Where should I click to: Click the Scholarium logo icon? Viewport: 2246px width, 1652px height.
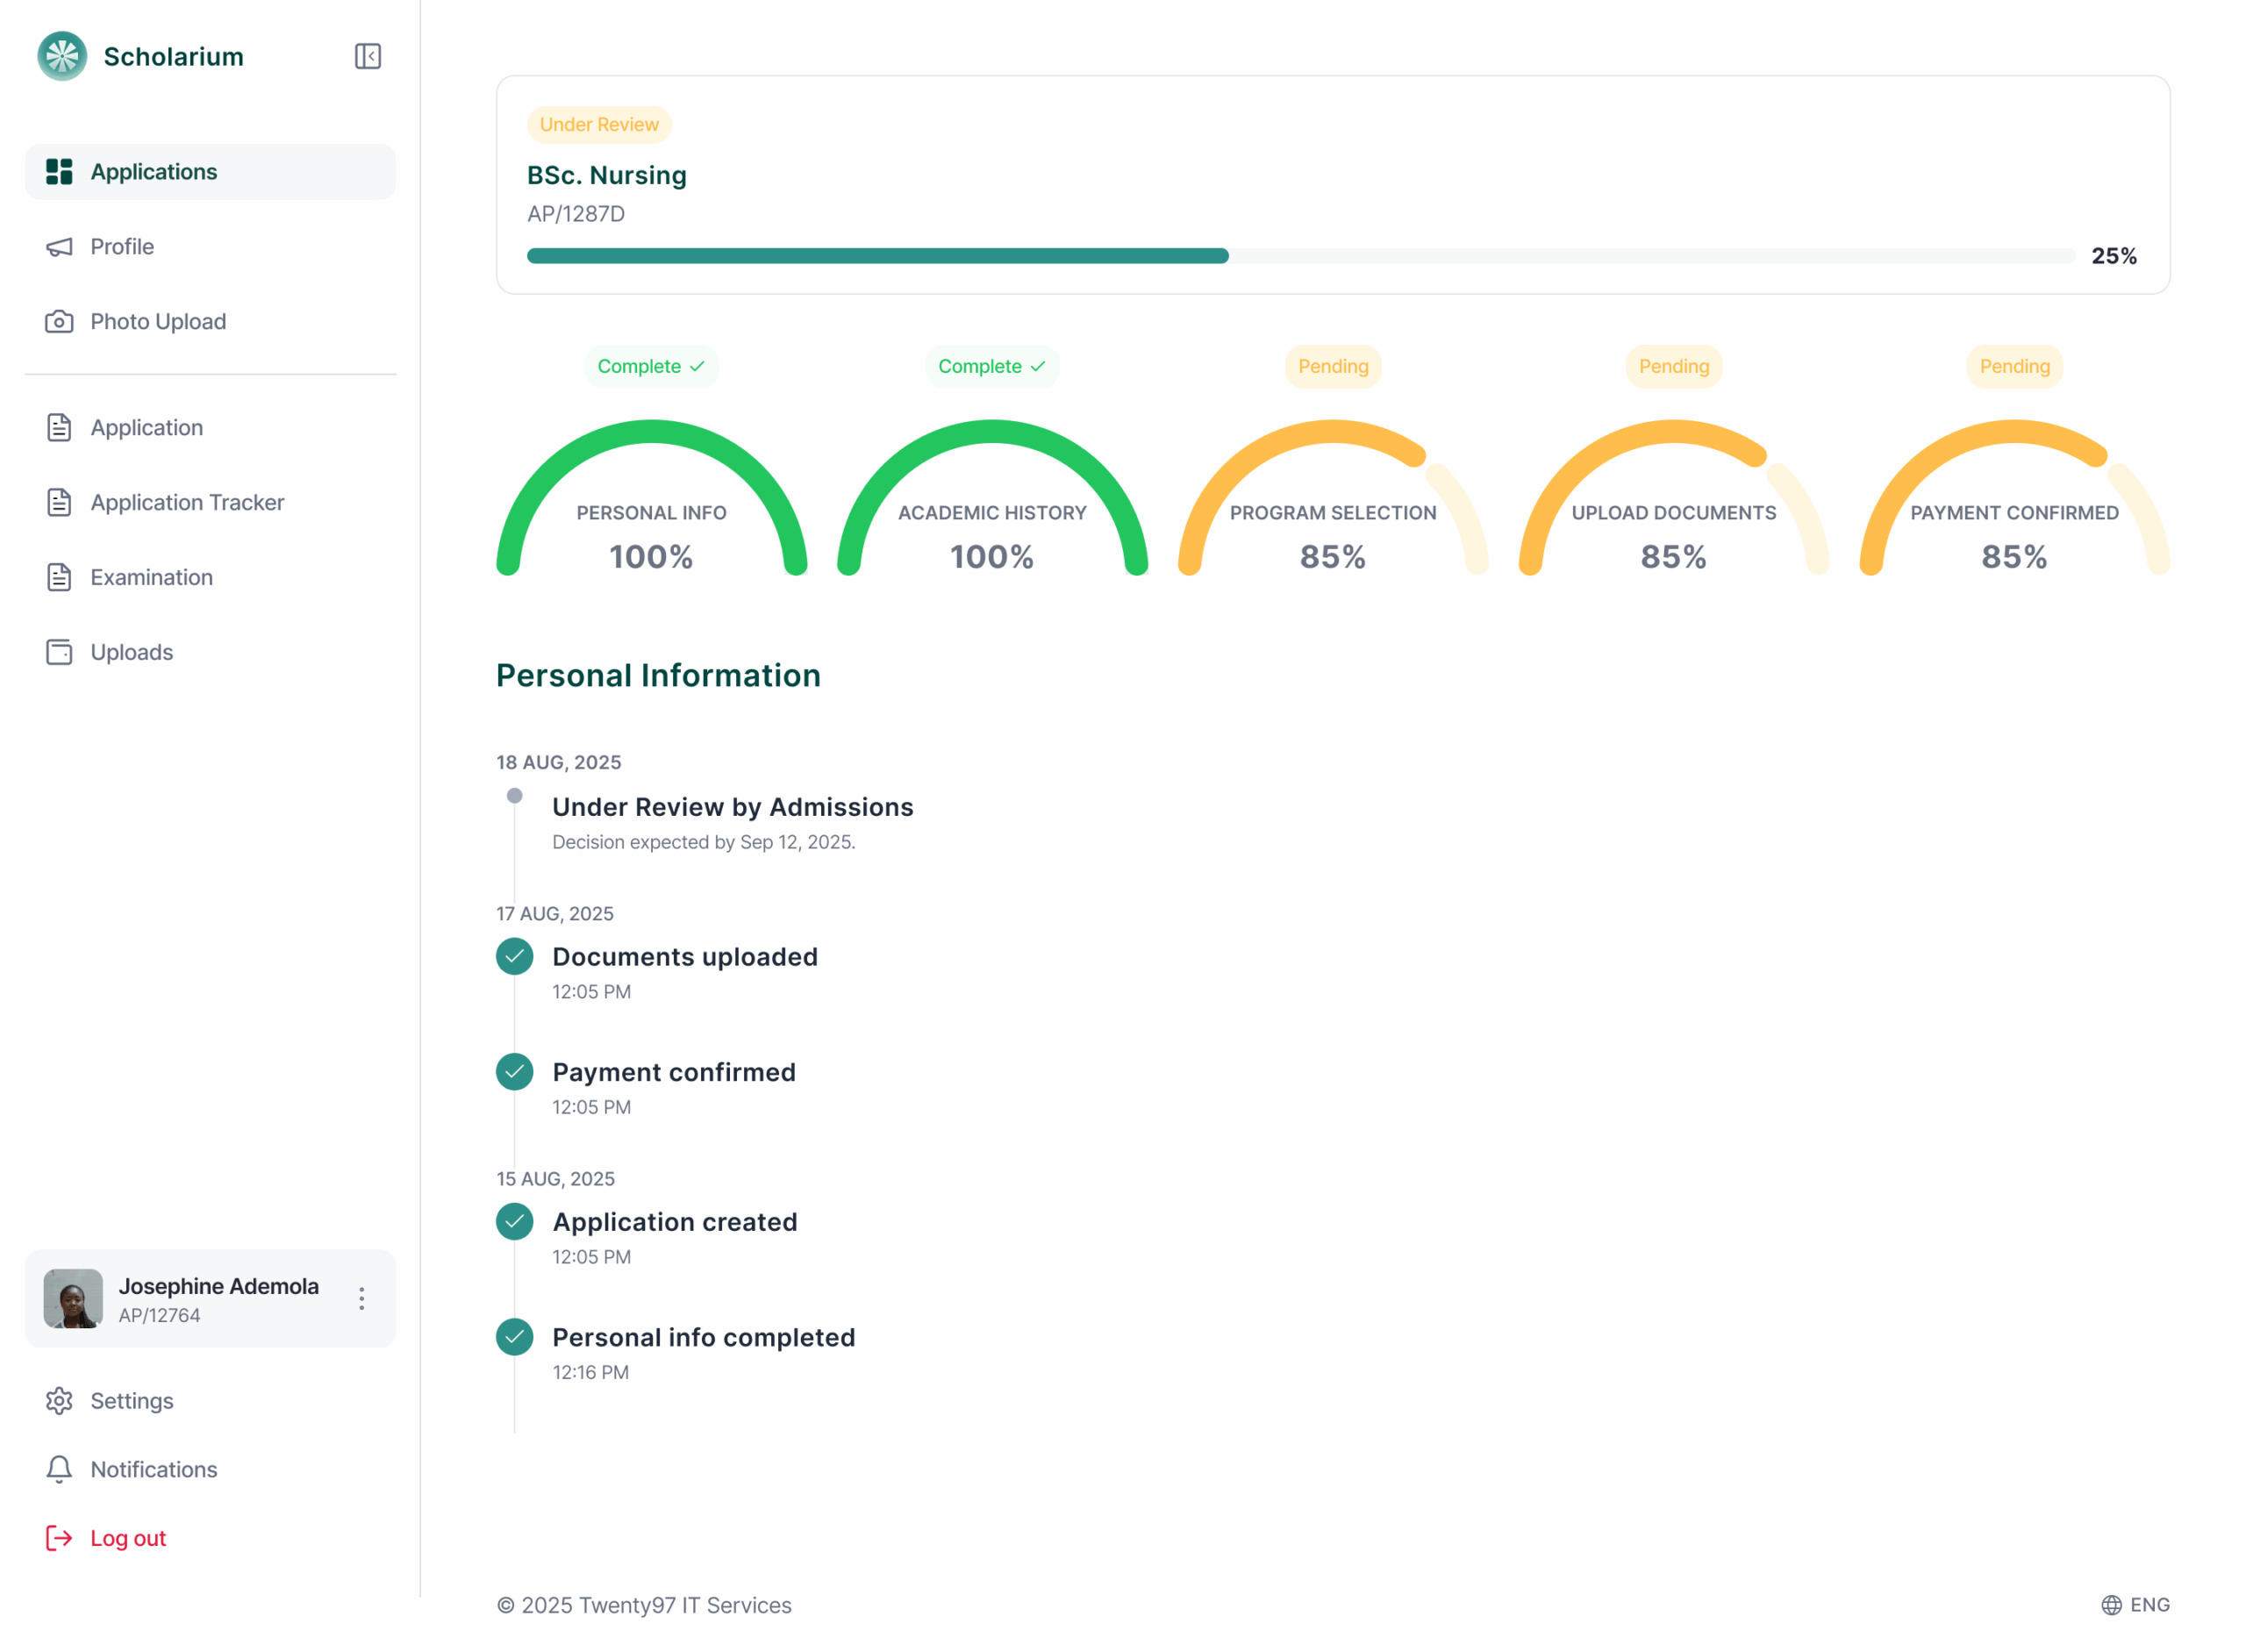(62, 56)
